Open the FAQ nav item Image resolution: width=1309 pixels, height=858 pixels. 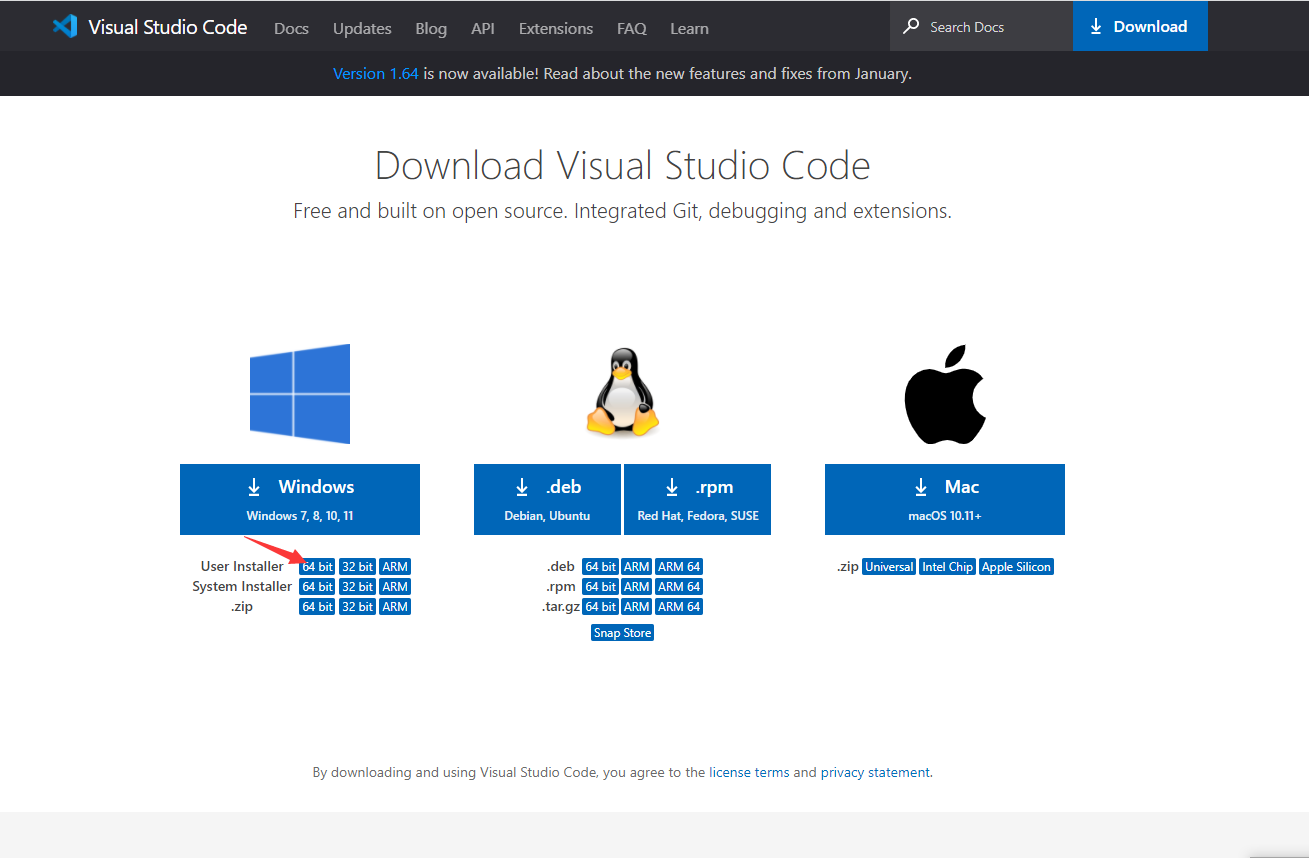click(632, 28)
